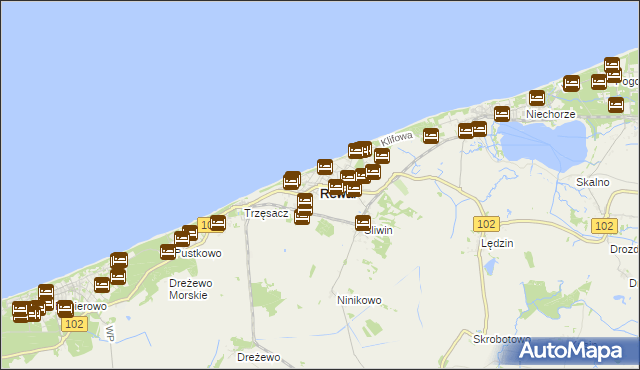
Task: Open the topmost hotel marker near Pogorzelica
Action: tap(612, 65)
